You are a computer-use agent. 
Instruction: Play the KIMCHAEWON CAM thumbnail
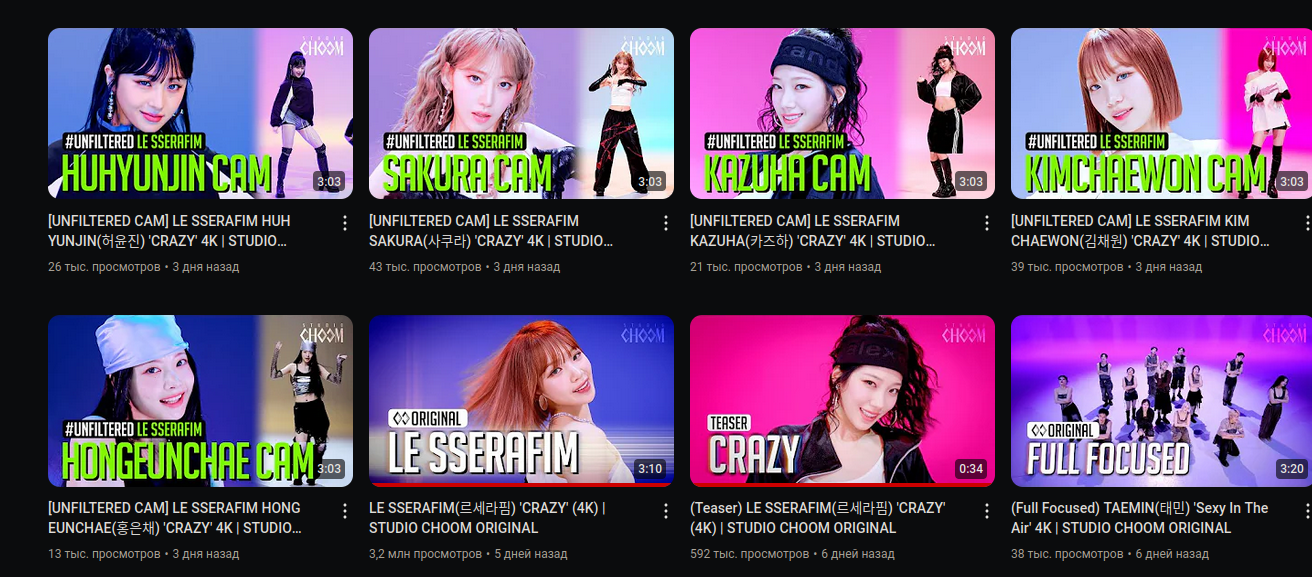pyautogui.click(x=1161, y=113)
